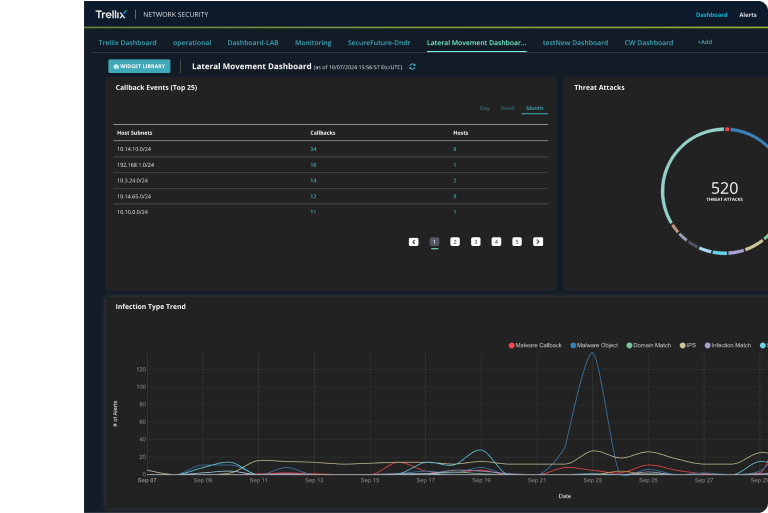
Task: Switch to Dashboard-LAB tab
Action: tap(253, 43)
